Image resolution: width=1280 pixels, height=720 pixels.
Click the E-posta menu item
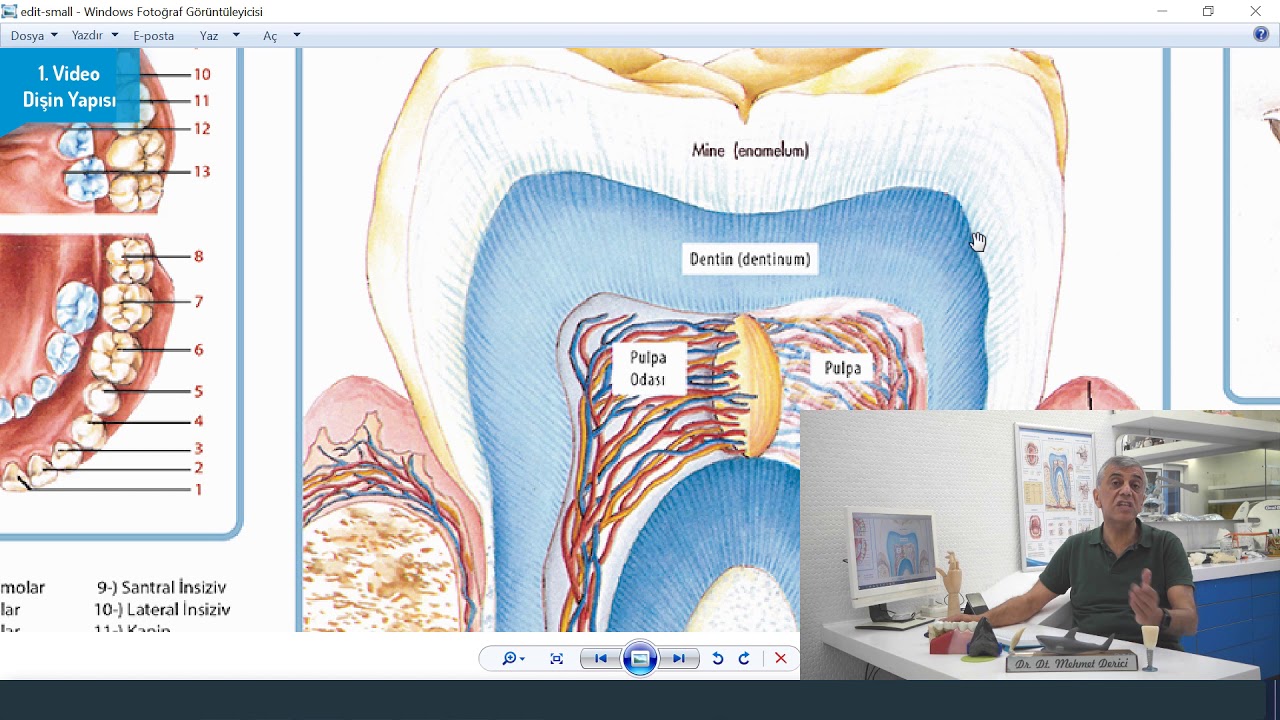tap(153, 35)
